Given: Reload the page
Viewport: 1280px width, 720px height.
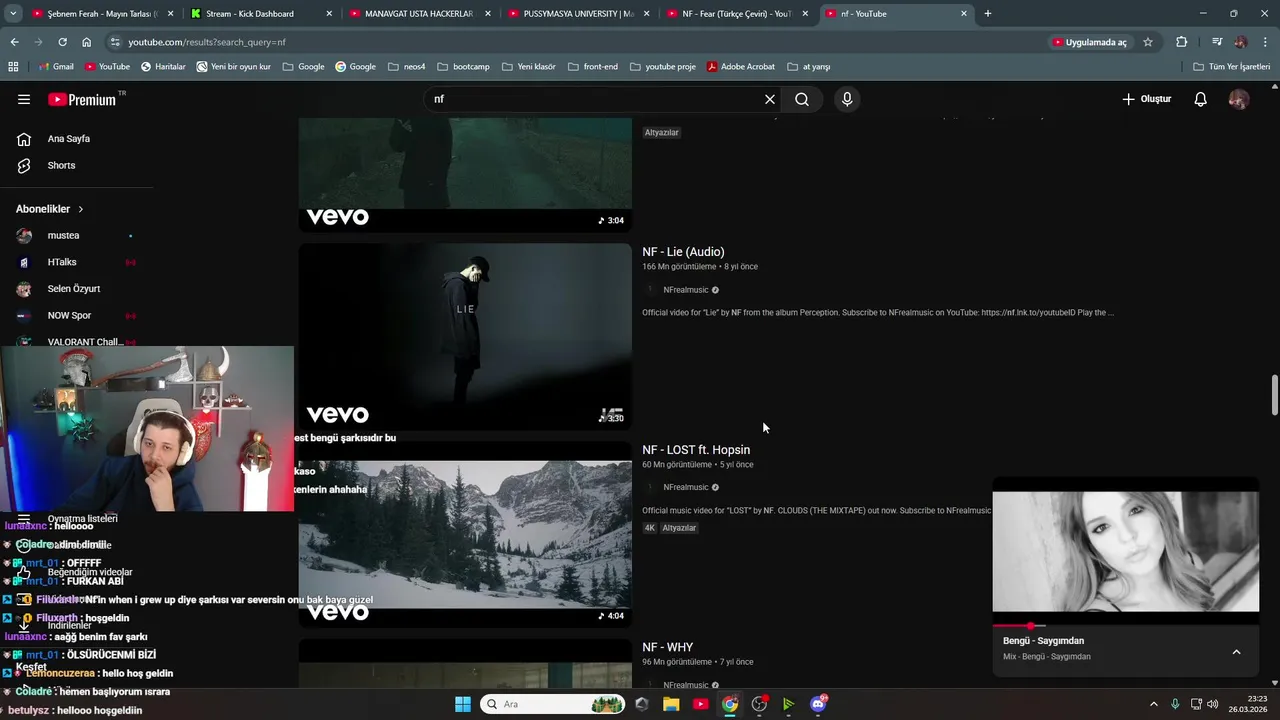Looking at the screenshot, I should click(62, 42).
